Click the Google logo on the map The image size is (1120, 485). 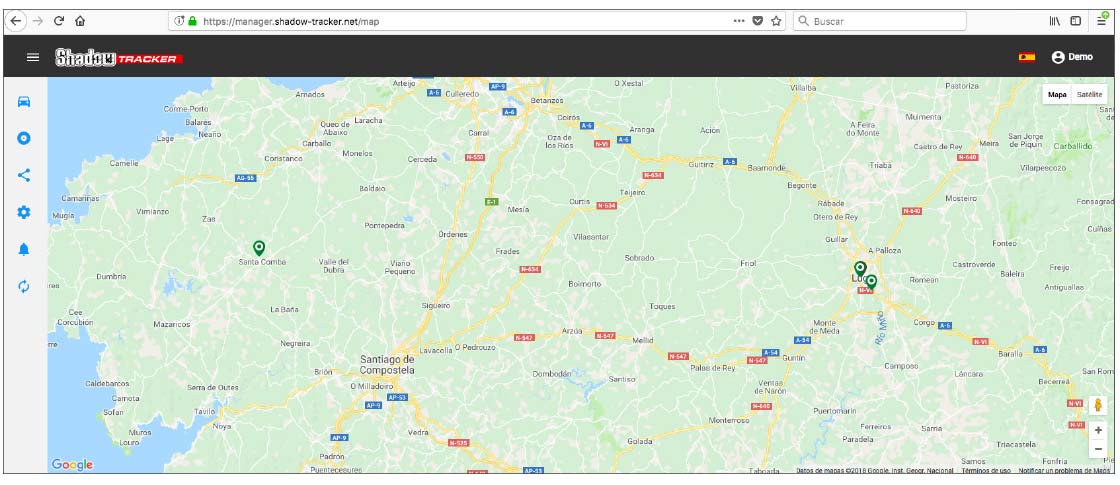[x=72, y=465]
